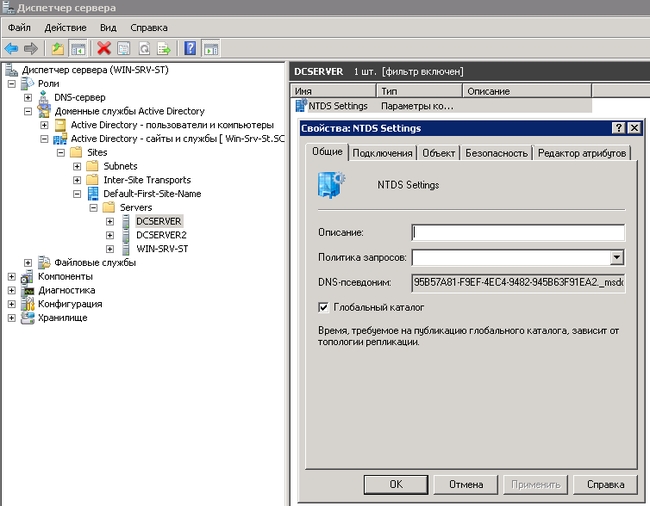The height and width of the screenshot is (506, 650).
Task: Open the Действие menu
Action: click(x=65, y=28)
